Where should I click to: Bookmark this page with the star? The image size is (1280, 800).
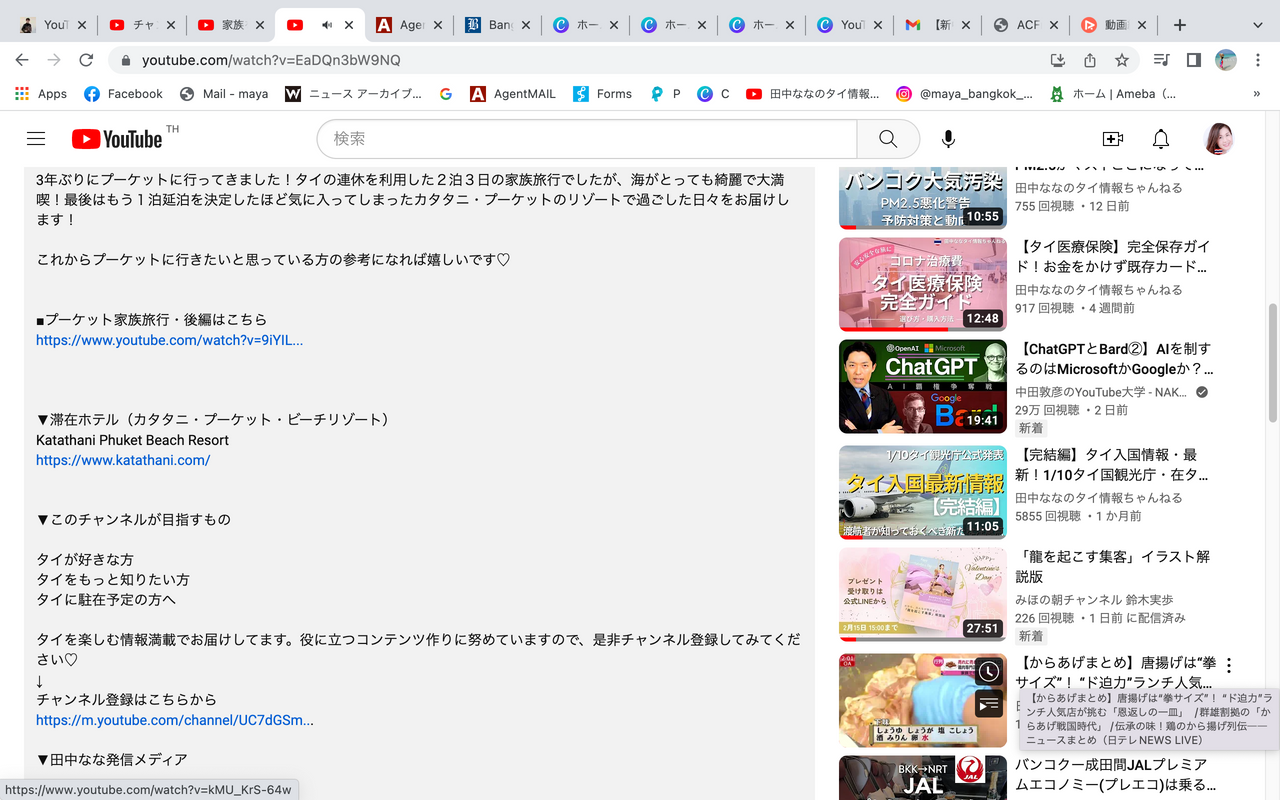tap(1122, 60)
